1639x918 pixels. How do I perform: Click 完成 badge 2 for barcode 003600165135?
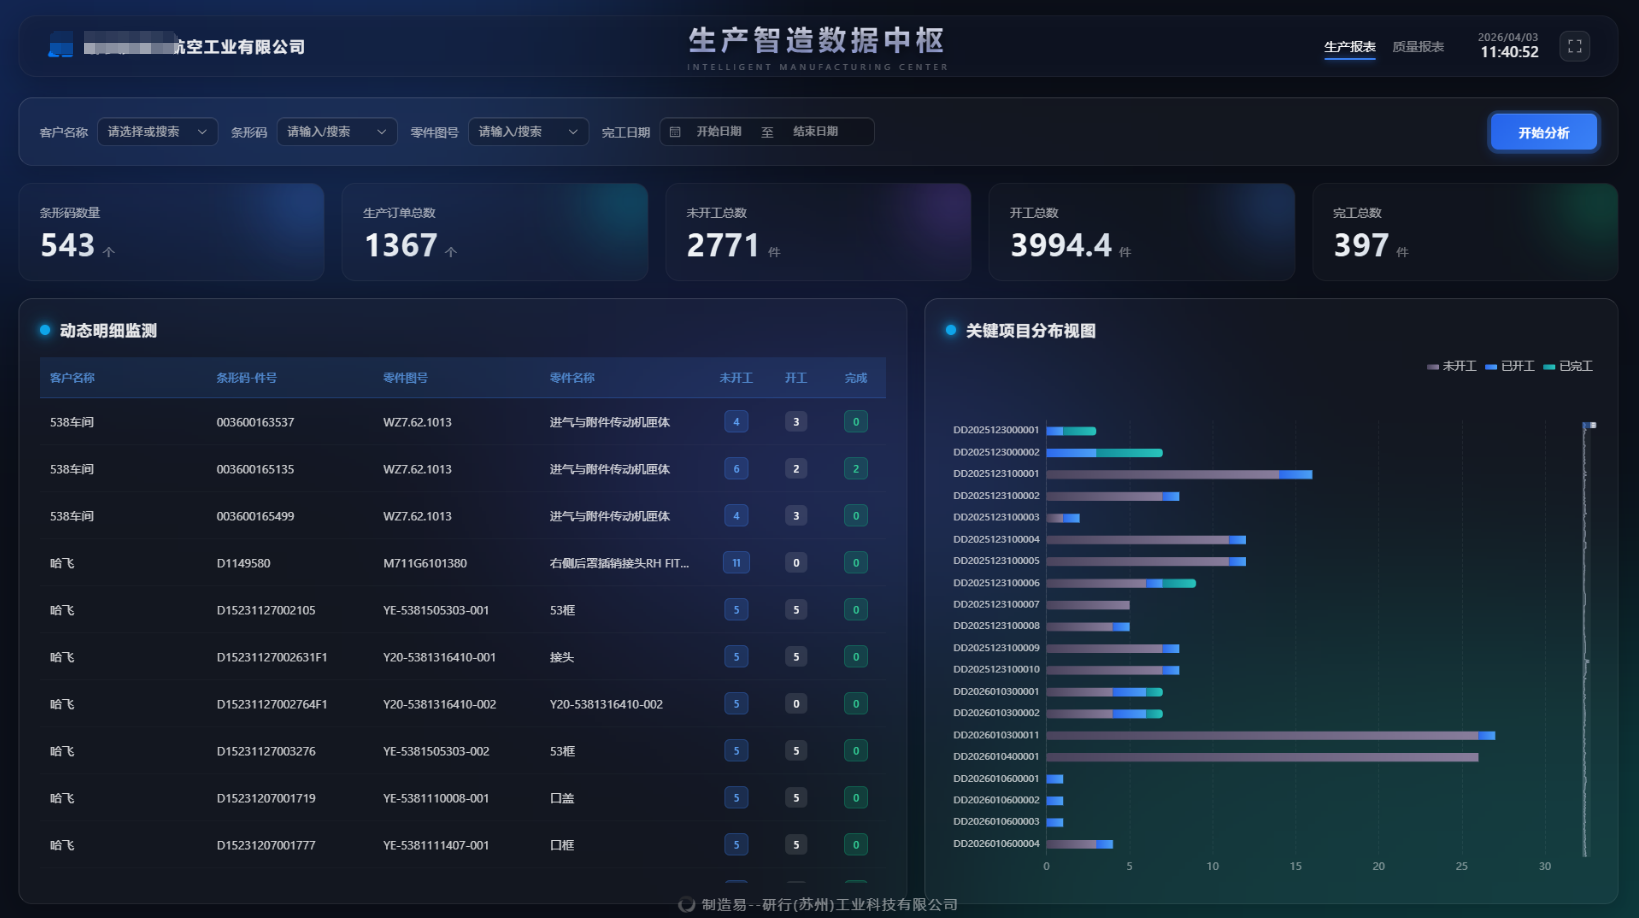855,469
